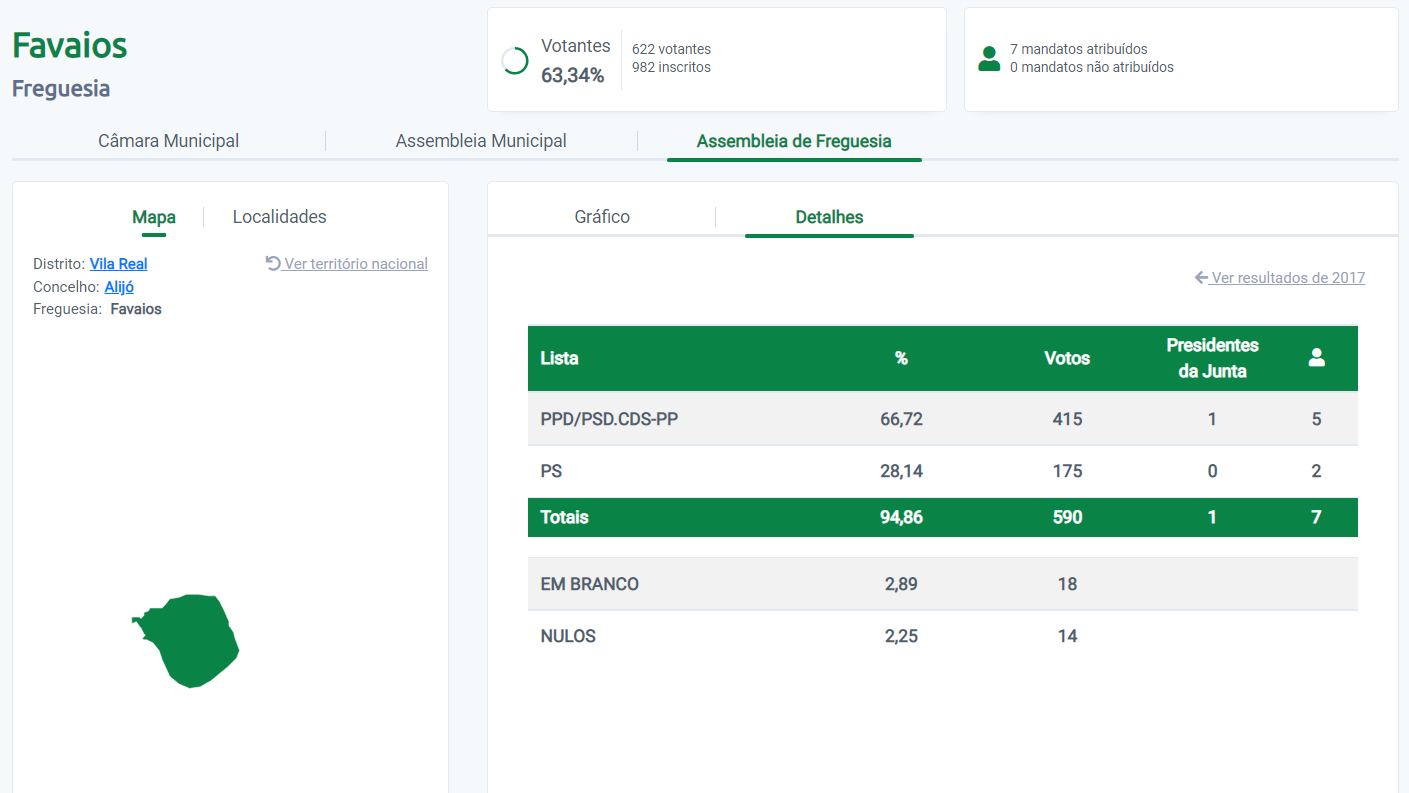Image resolution: width=1409 pixels, height=793 pixels.
Task: Click the Lista column header
Action: tap(559, 358)
